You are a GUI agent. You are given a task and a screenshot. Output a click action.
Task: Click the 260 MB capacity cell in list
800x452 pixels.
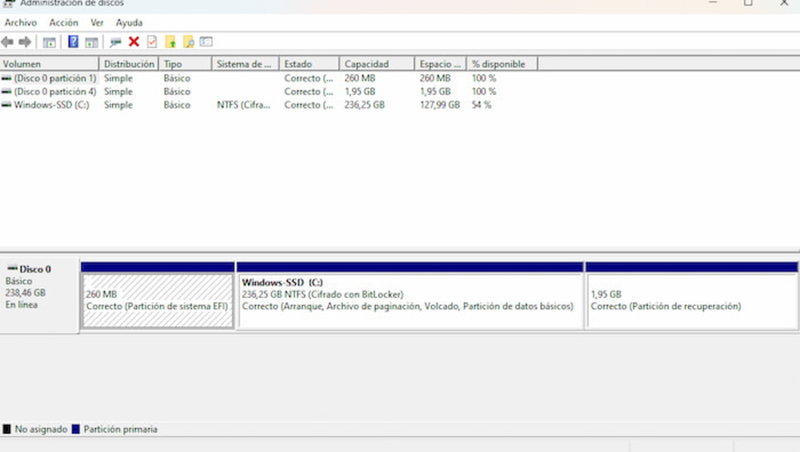click(x=360, y=78)
